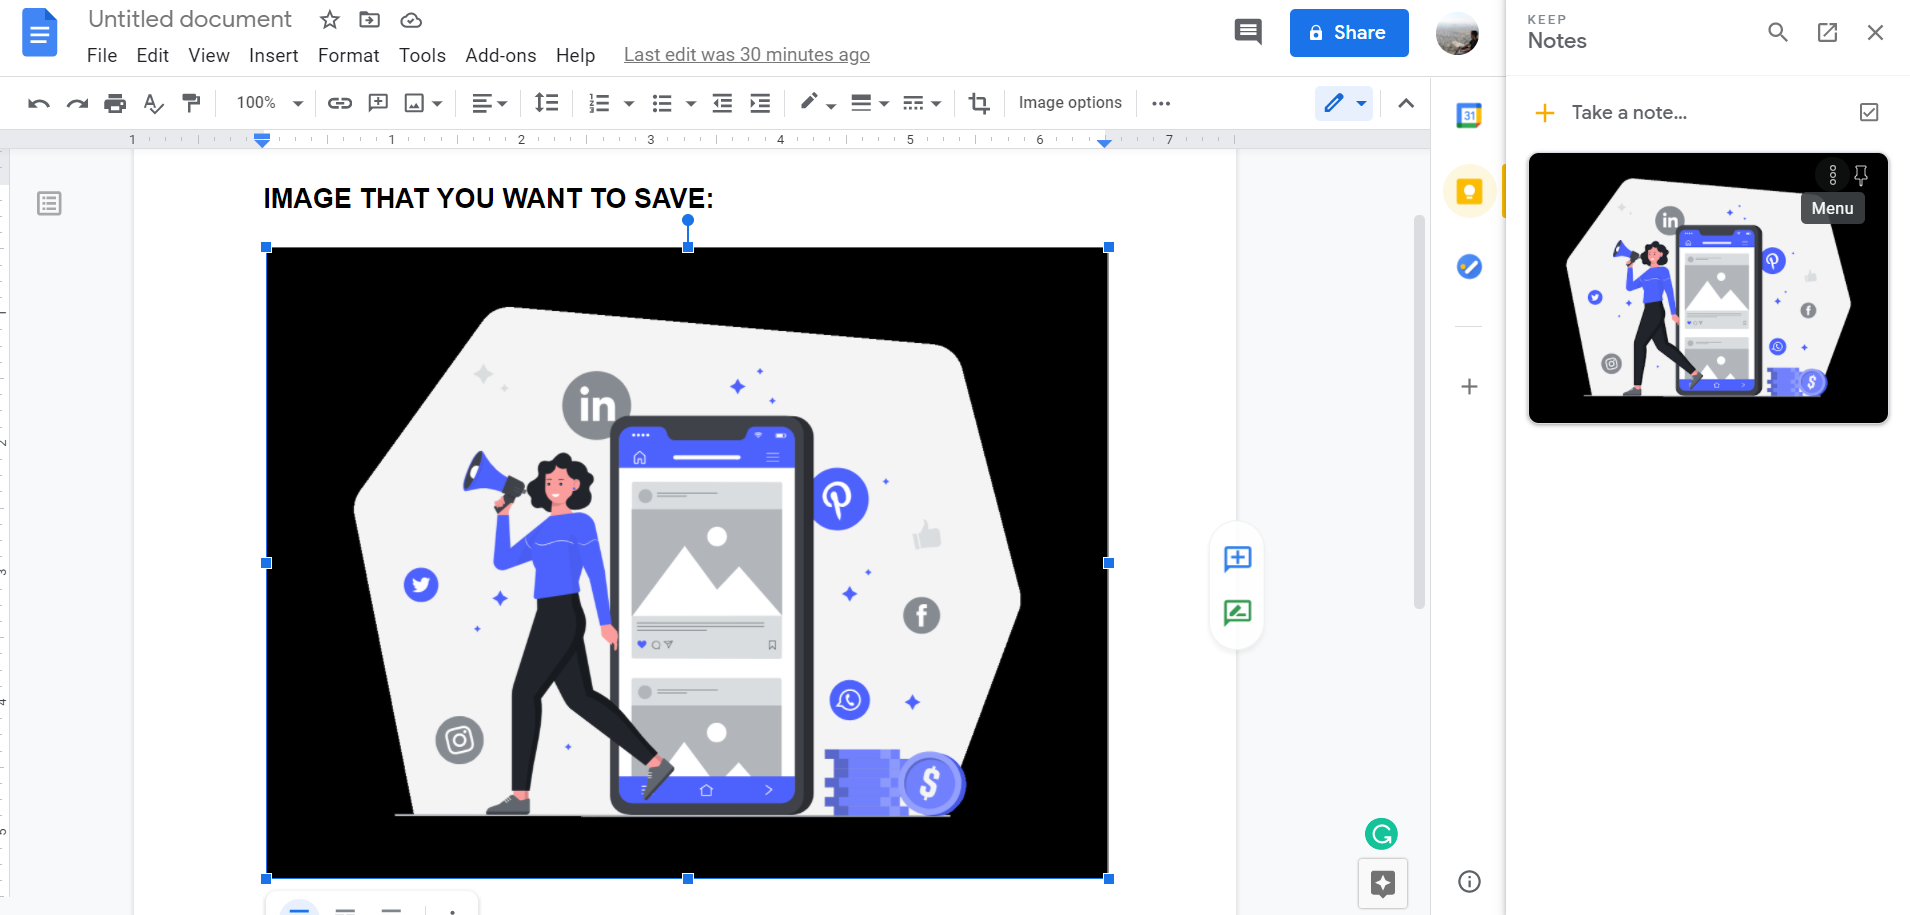Image resolution: width=1910 pixels, height=915 pixels.
Task: Open the Insert image toolbar button
Action: (414, 103)
